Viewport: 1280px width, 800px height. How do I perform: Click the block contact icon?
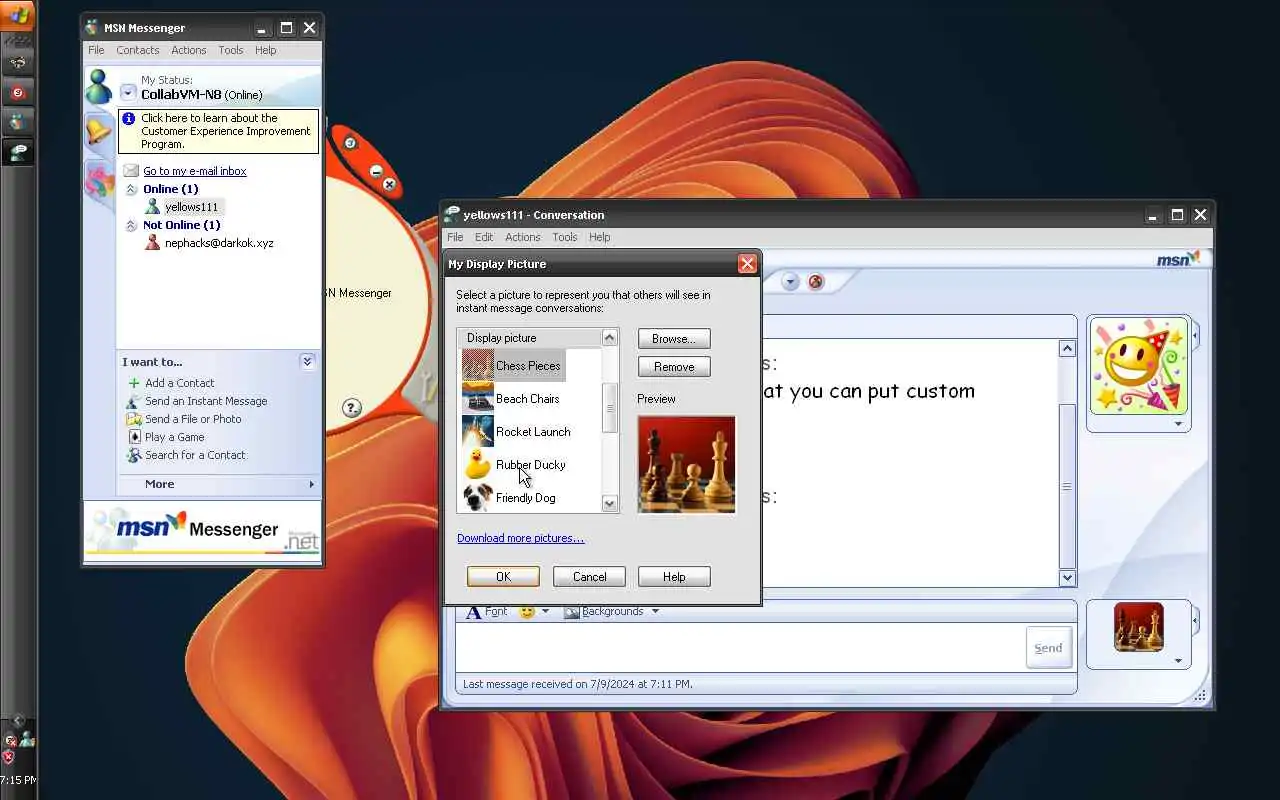[x=816, y=282]
